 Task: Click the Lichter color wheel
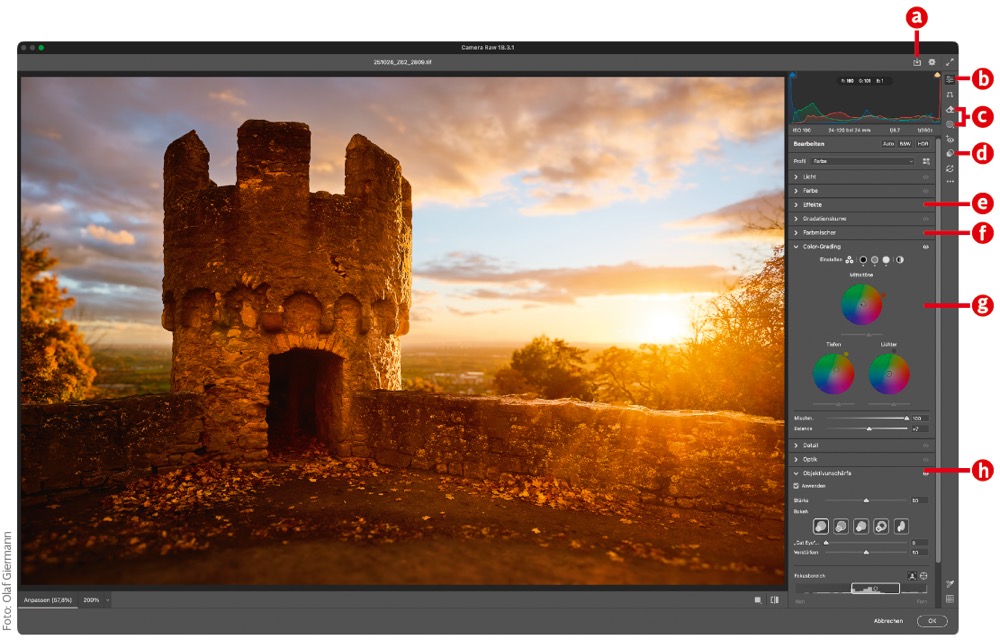(x=889, y=374)
